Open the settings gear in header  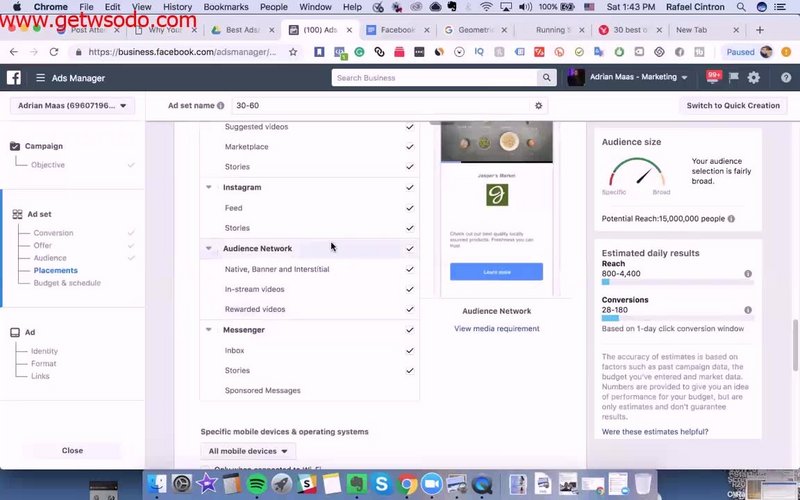click(754, 78)
